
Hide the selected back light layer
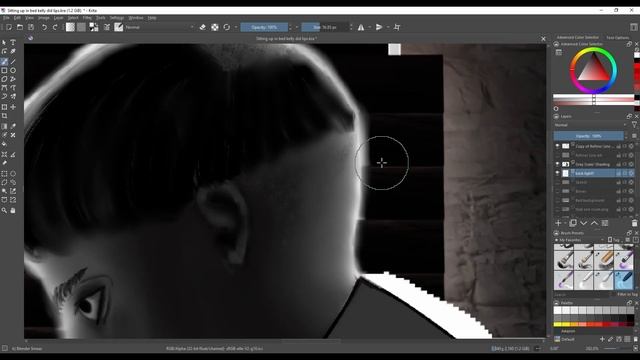point(557,173)
